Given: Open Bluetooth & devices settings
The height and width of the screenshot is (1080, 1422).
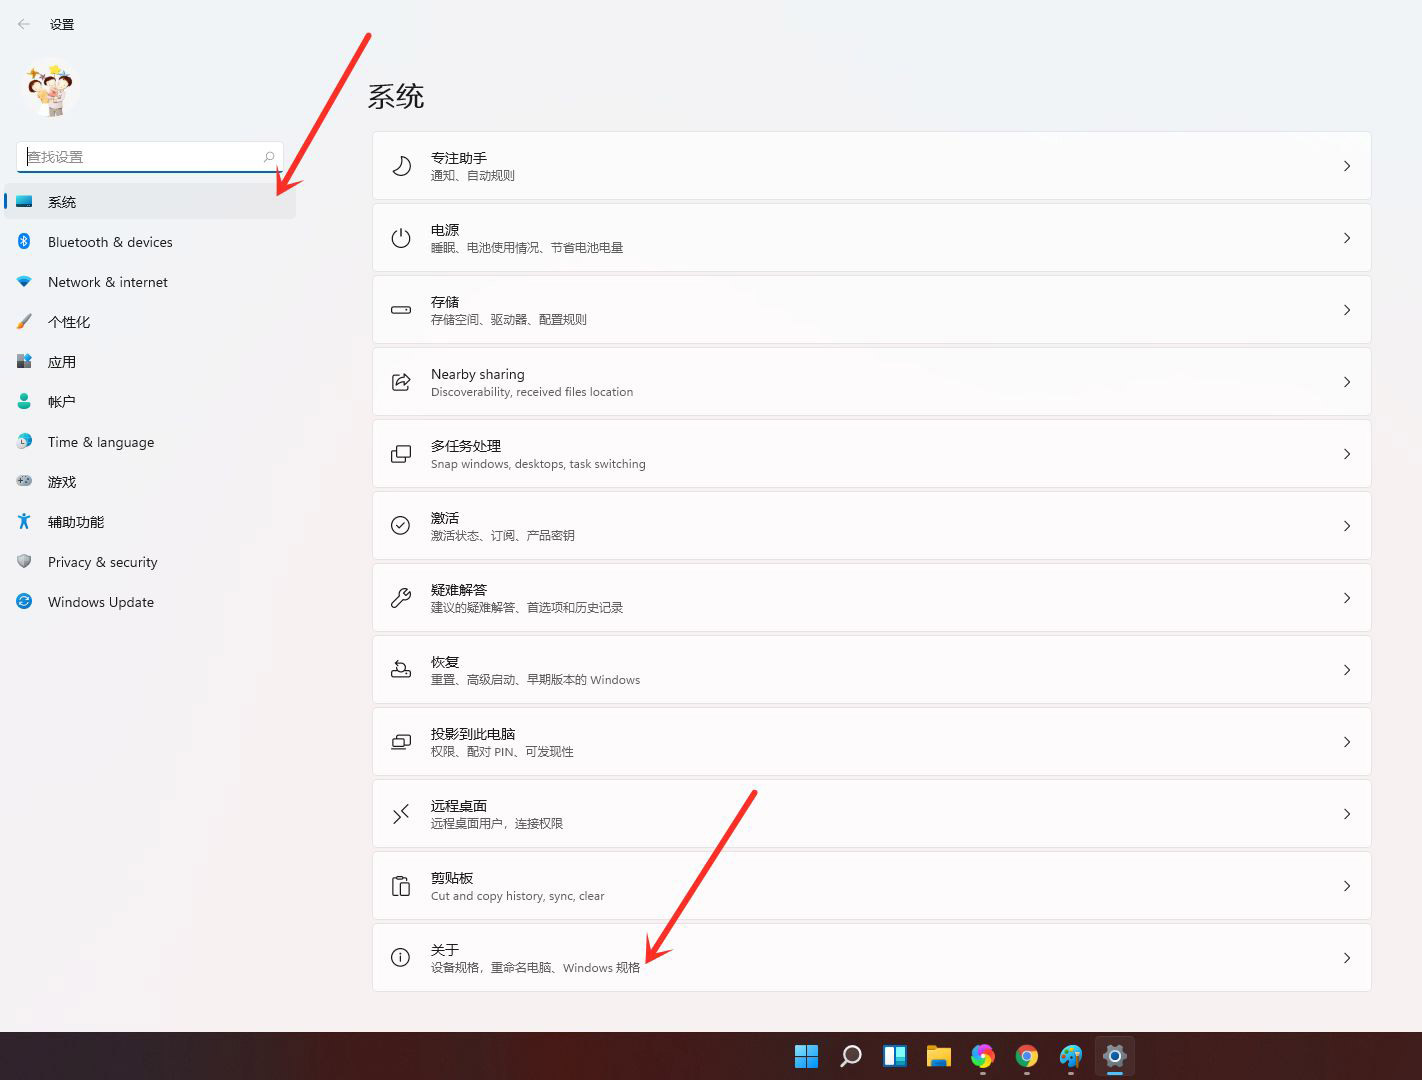Looking at the screenshot, I should pyautogui.click(x=110, y=241).
